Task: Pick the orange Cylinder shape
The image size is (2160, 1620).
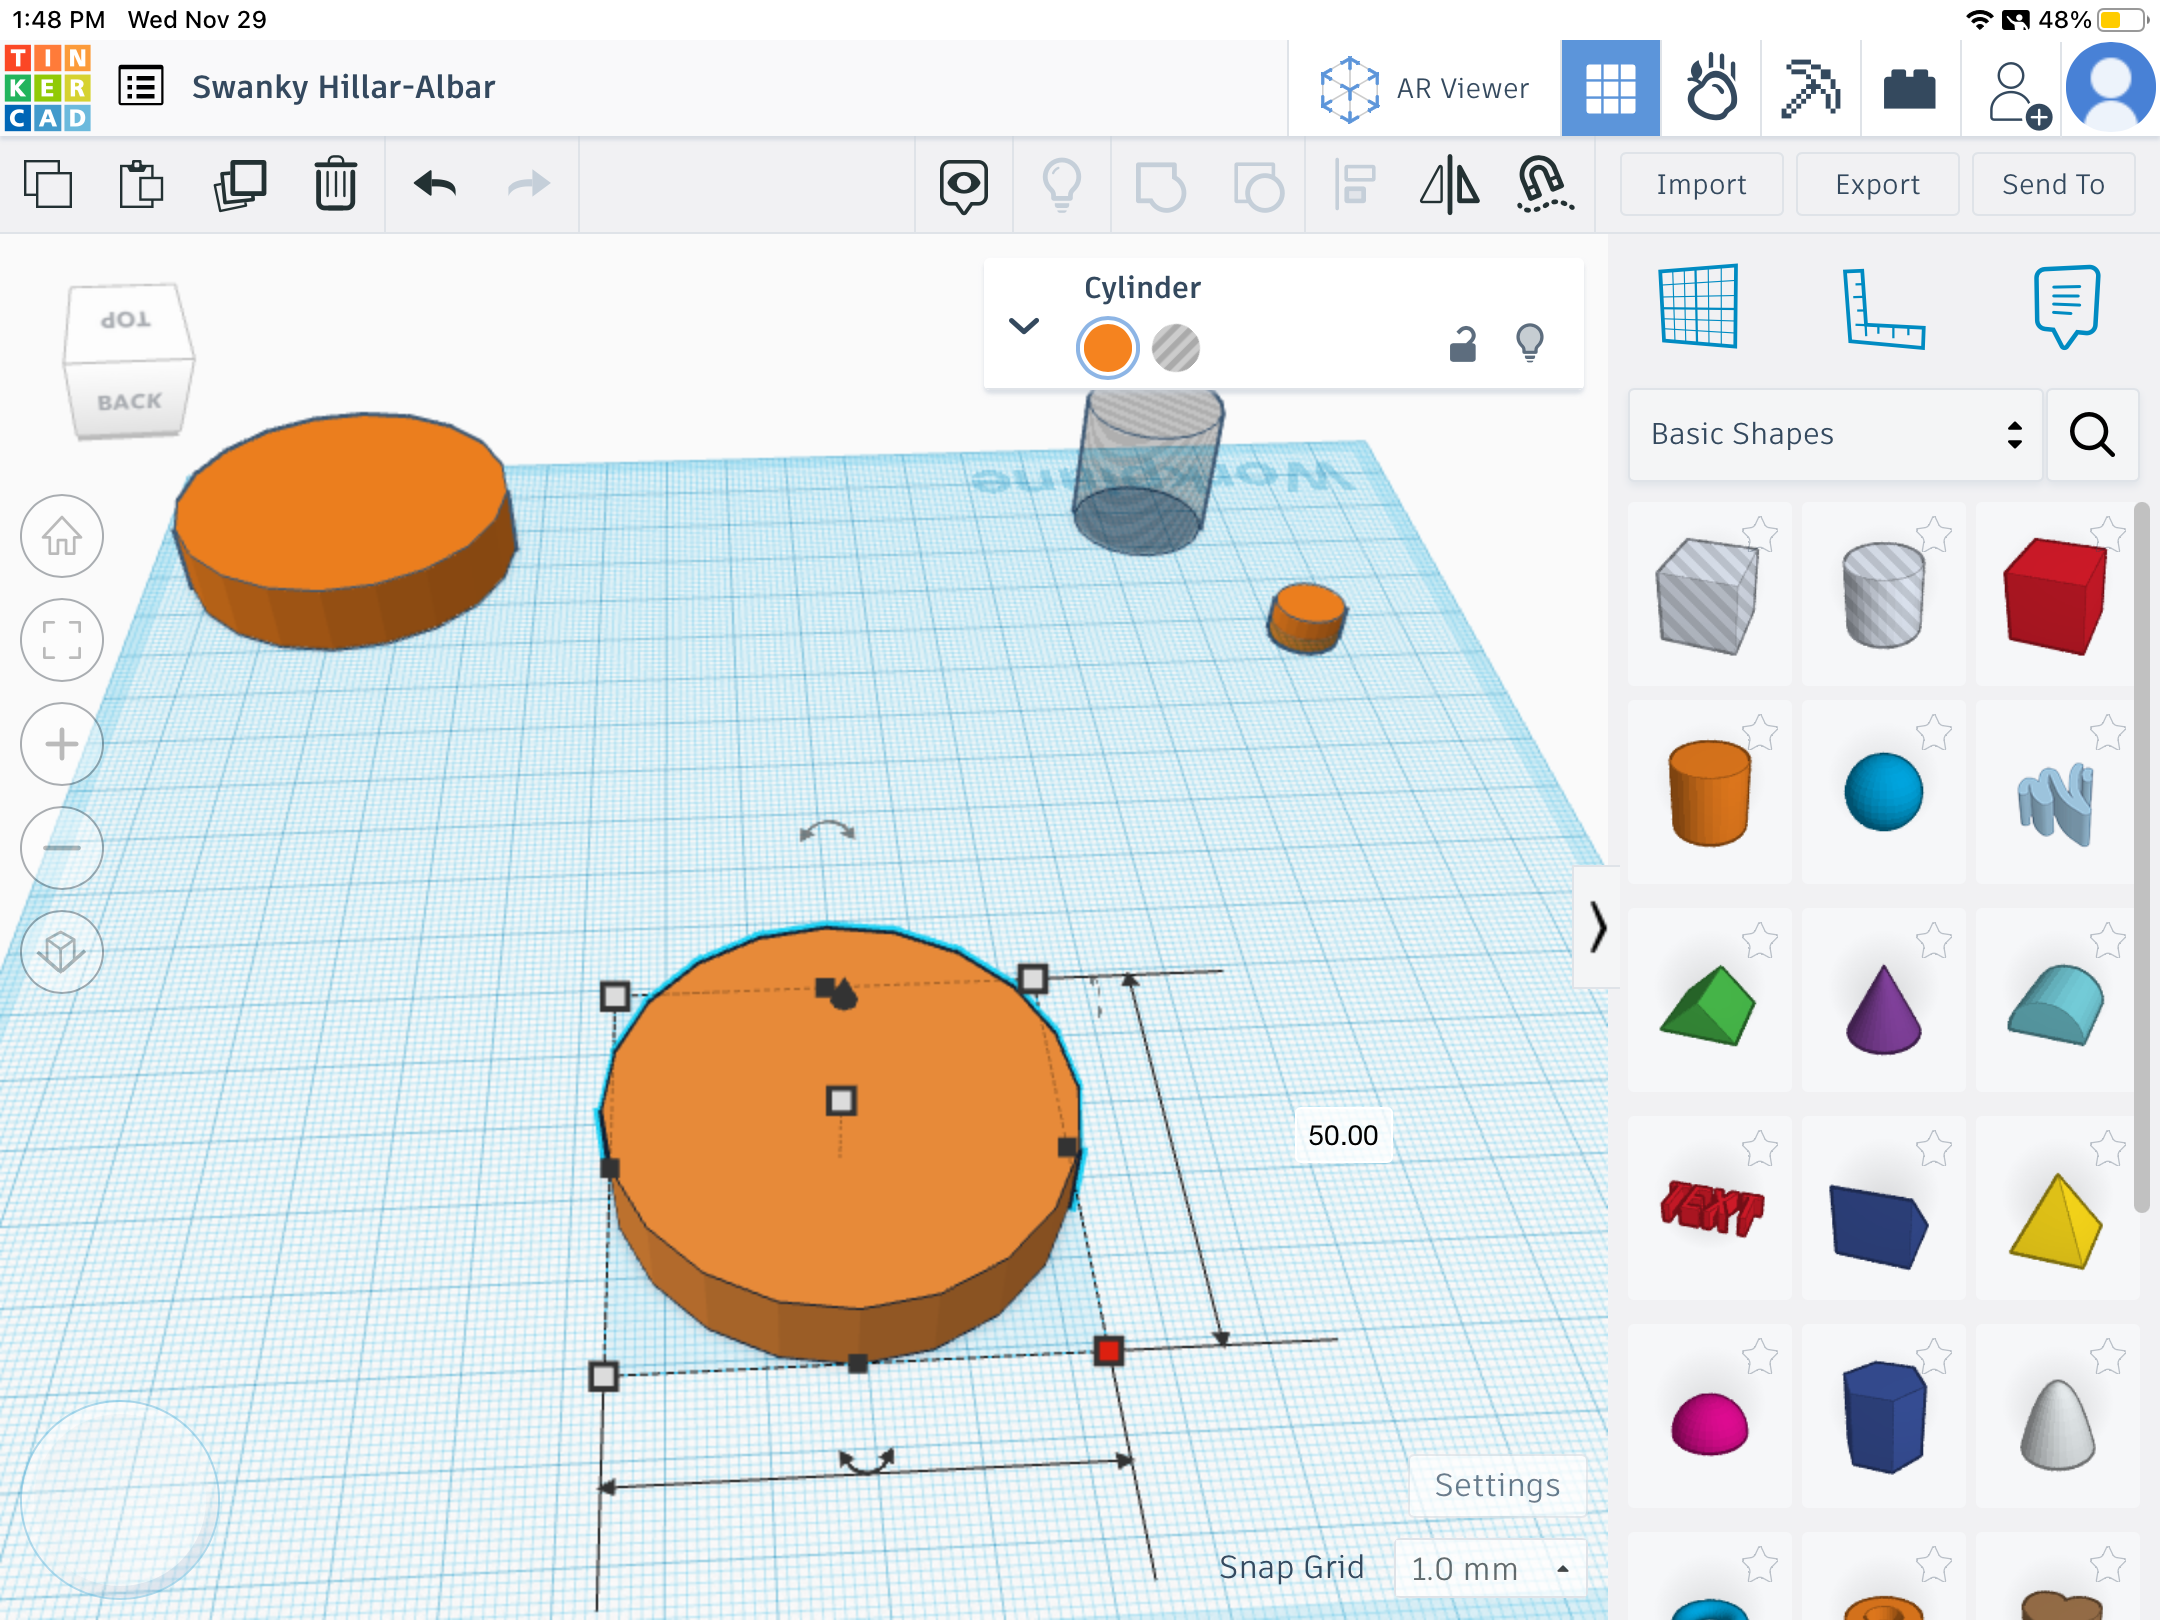Action: (x=1708, y=792)
